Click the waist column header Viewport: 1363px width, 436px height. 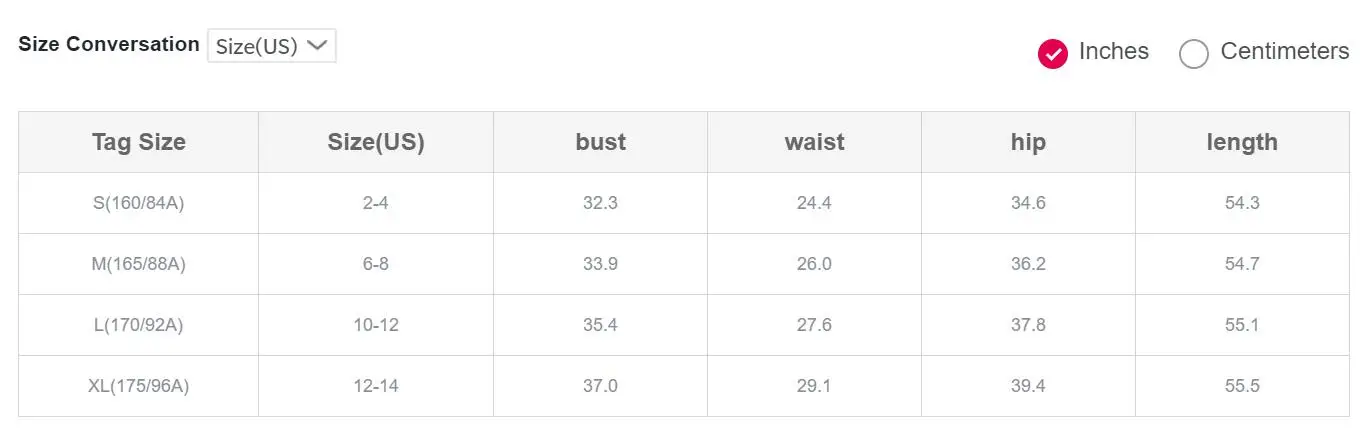(815, 142)
